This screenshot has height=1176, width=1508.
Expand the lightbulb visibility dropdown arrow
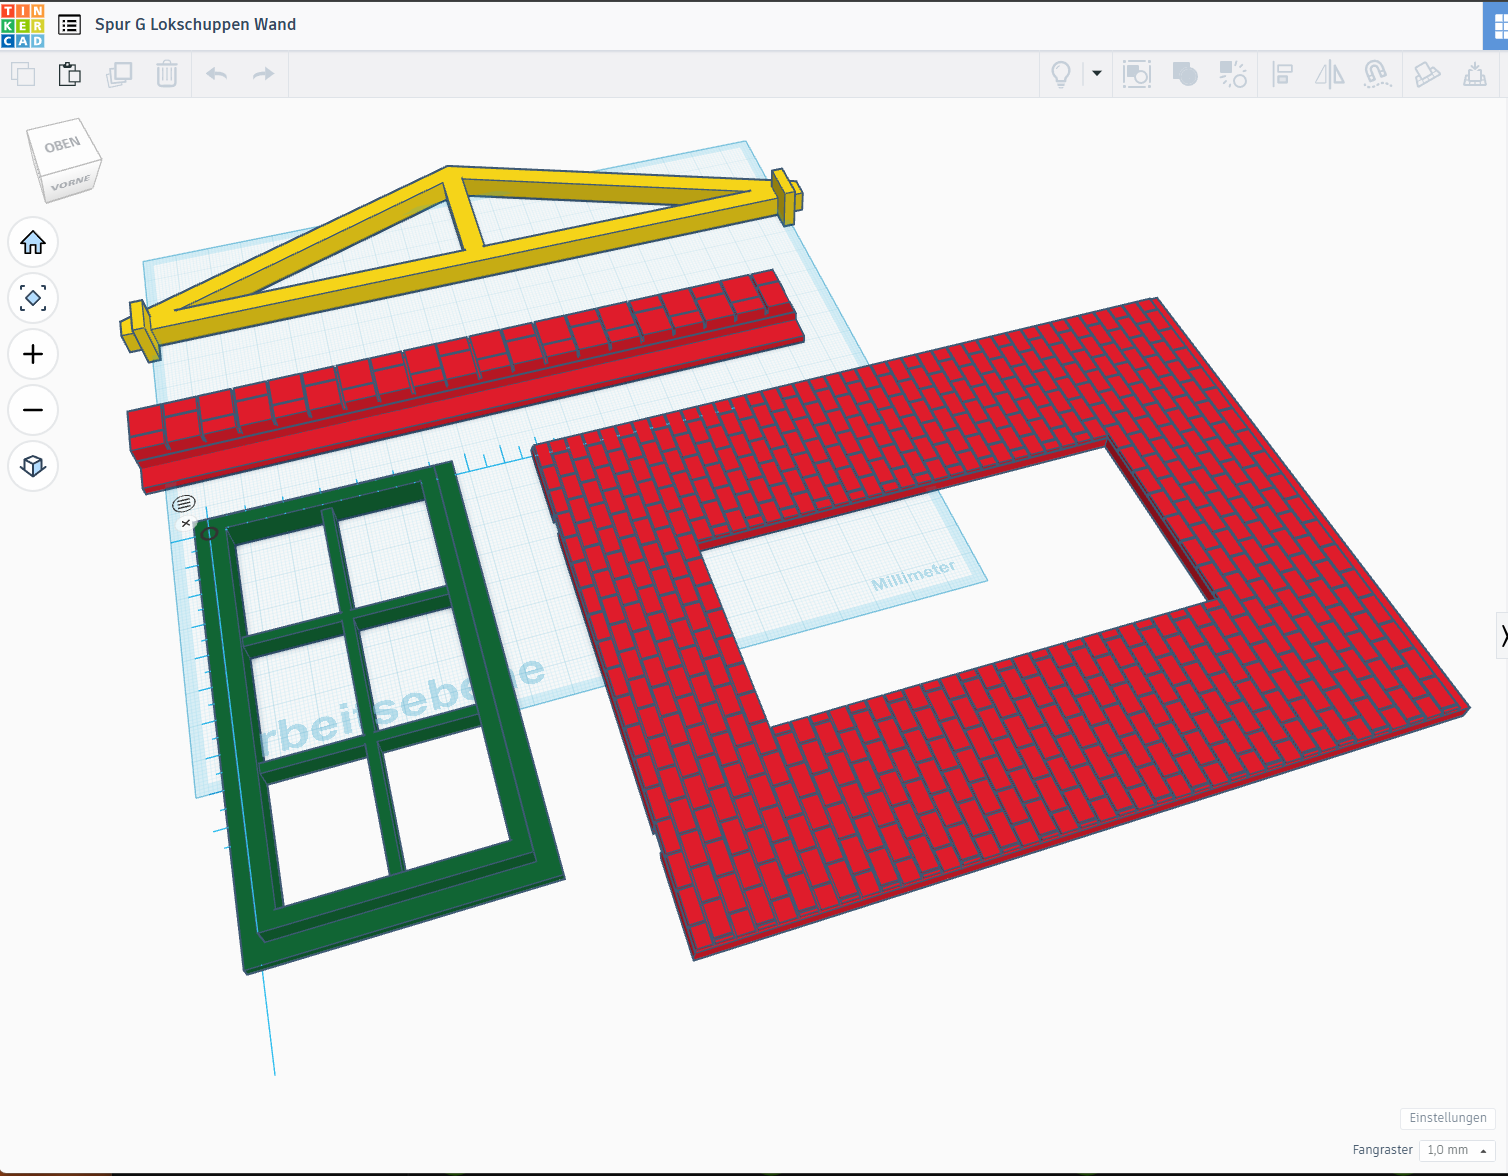[1097, 74]
